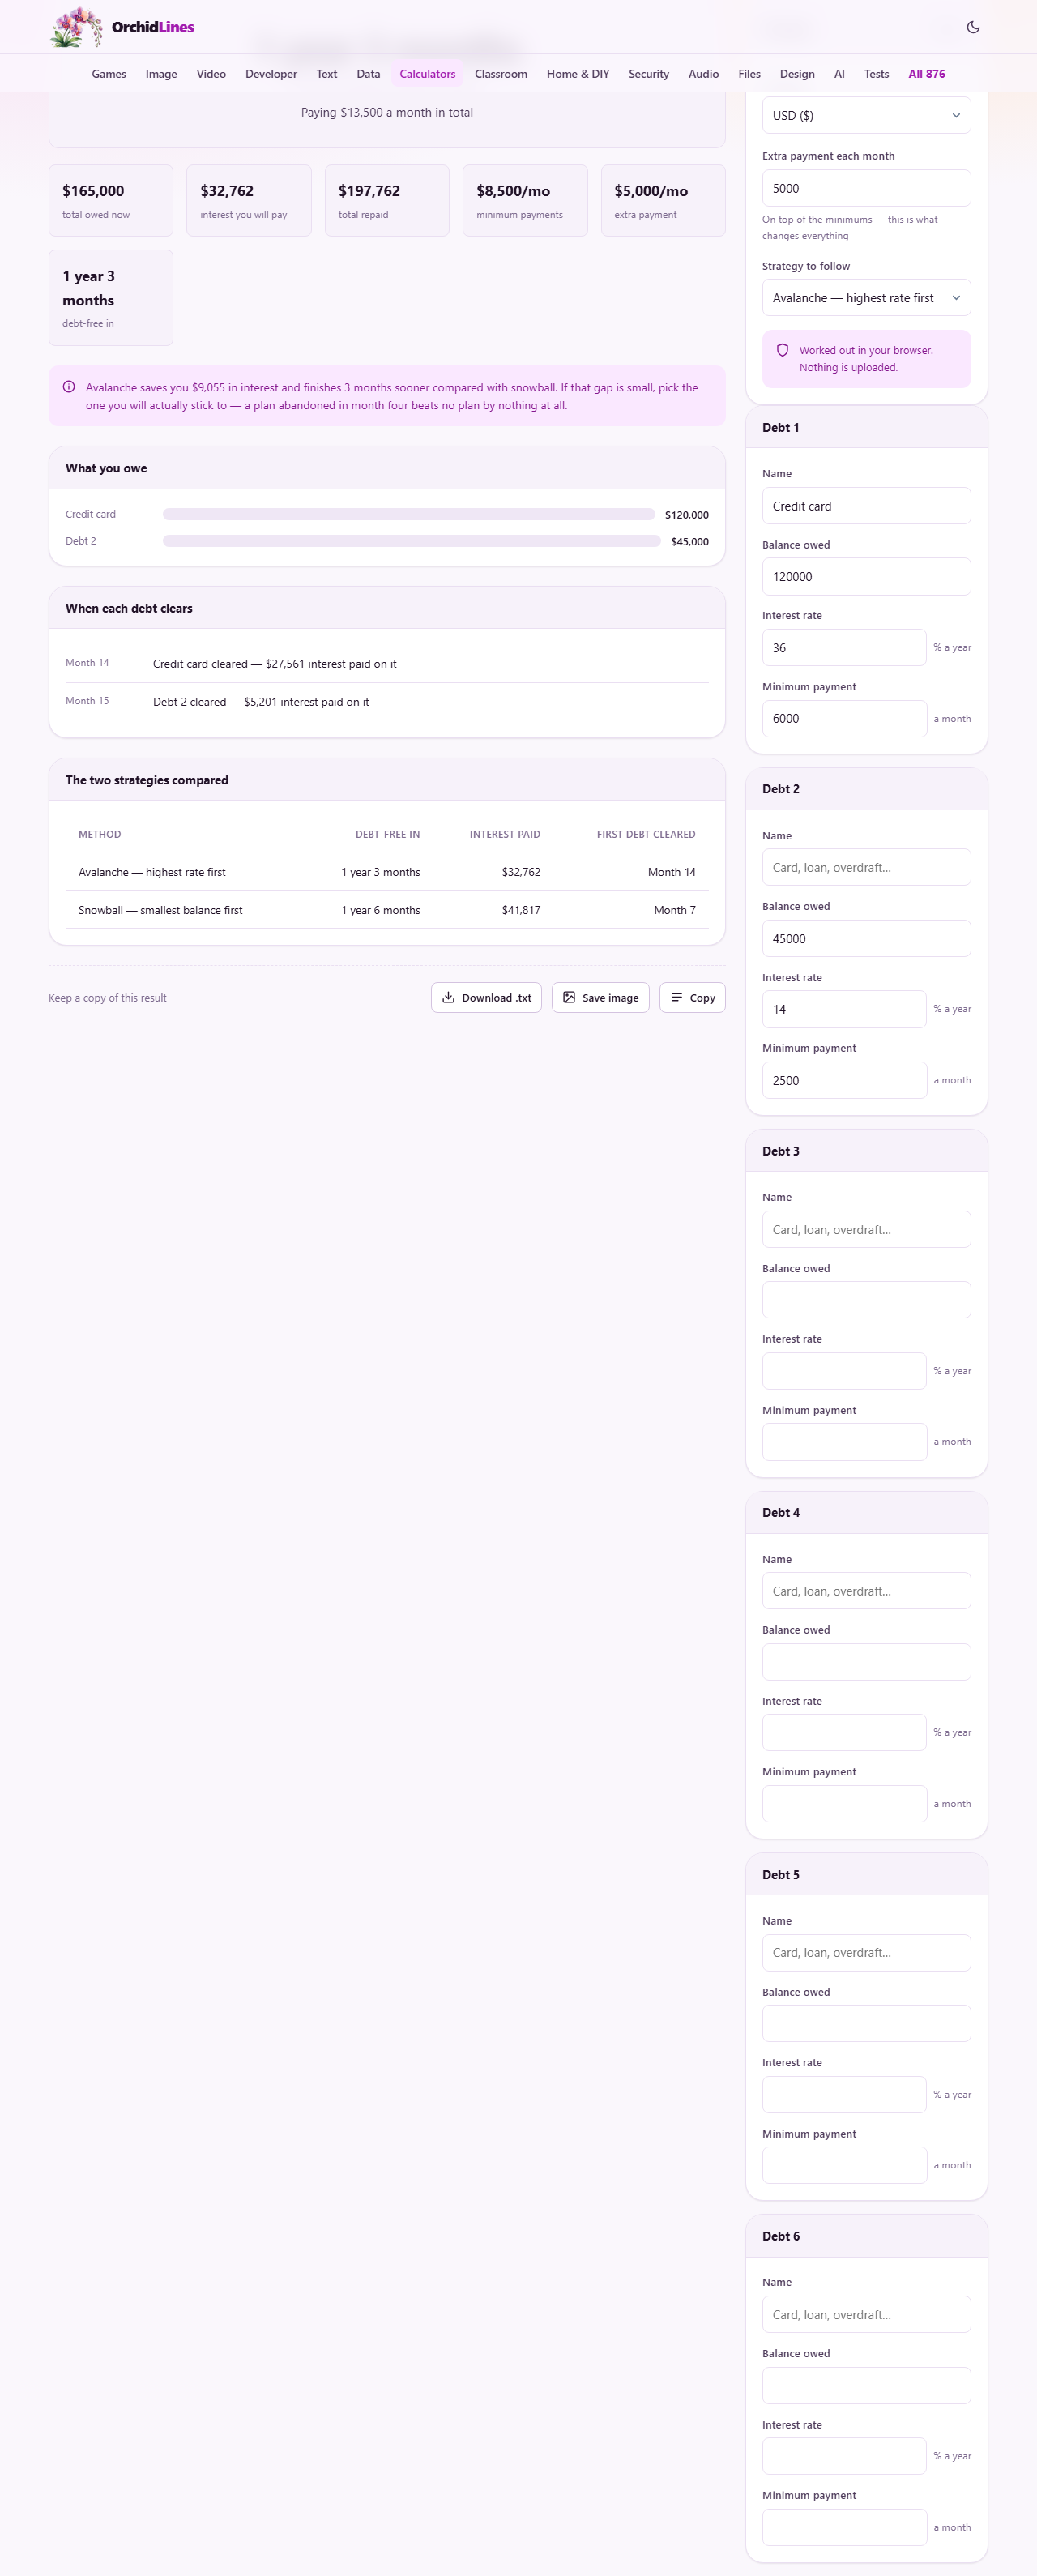Image resolution: width=1037 pixels, height=2576 pixels.
Task: Click the Debt 1 Balance owed field
Action: [866, 577]
